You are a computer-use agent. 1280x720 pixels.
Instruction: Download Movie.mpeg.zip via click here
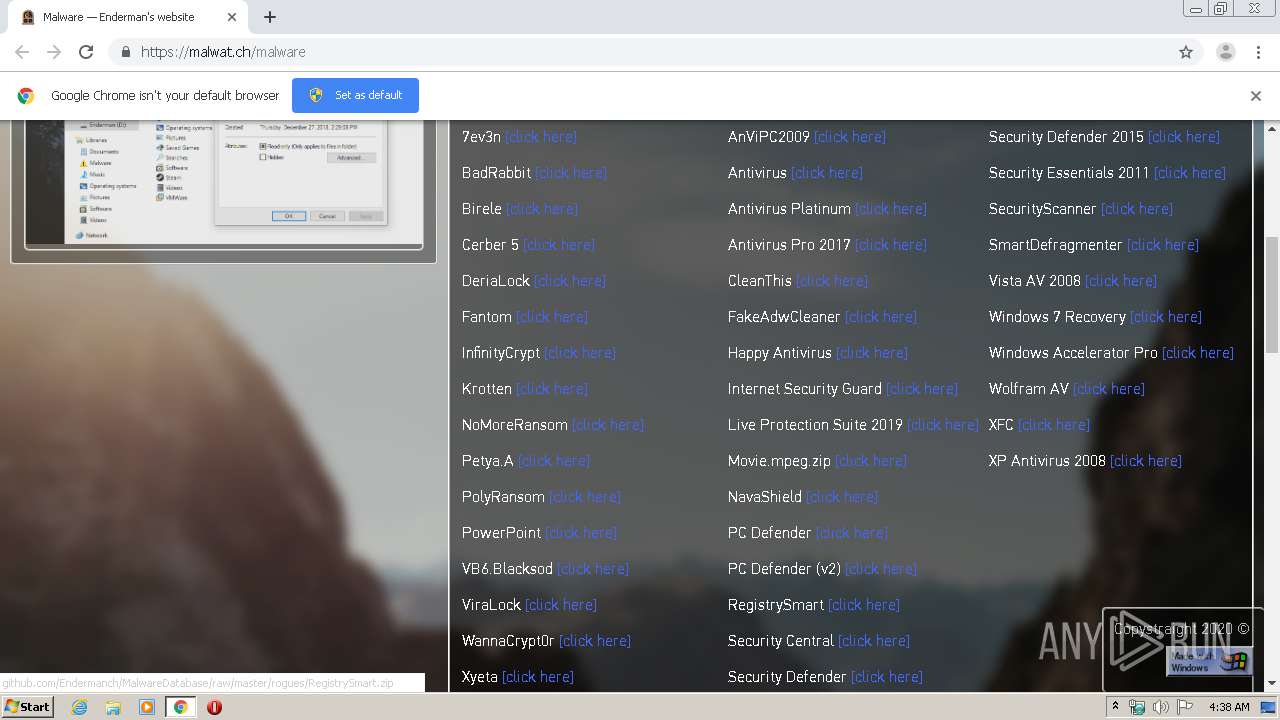pyautogui.click(x=871, y=461)
